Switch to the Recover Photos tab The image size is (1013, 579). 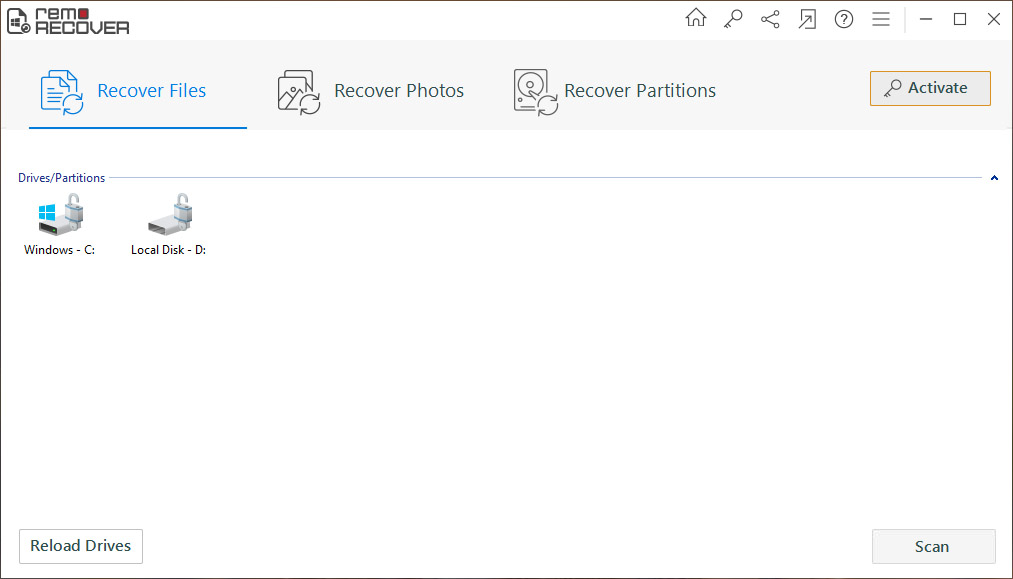371,91
